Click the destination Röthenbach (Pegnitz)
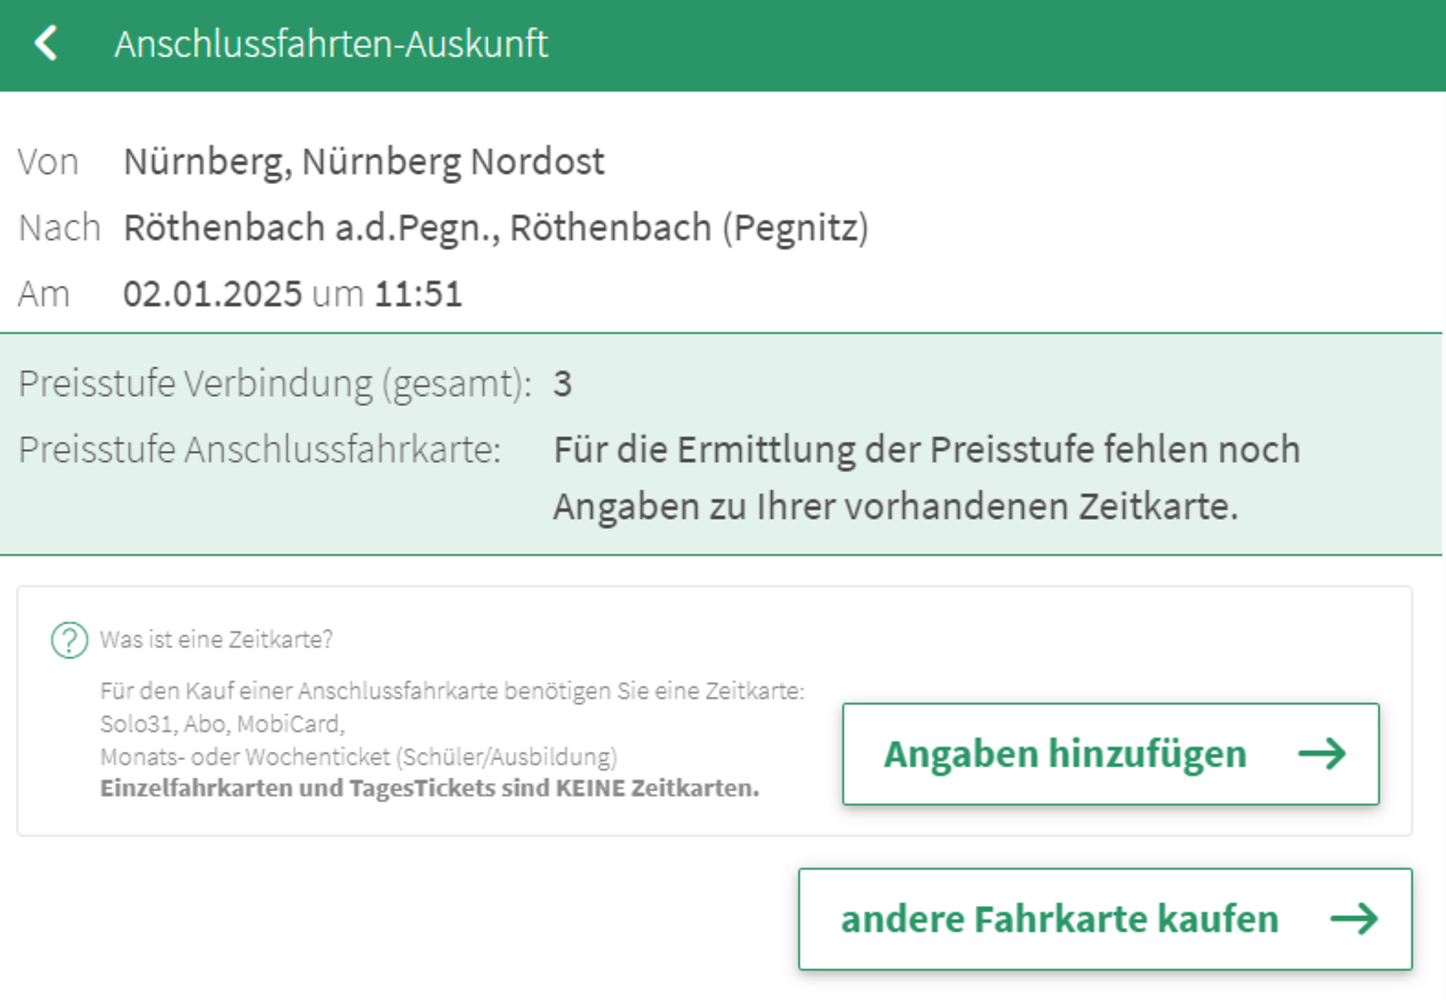This screenshot has height=1000, width=1446. [x=497, y=227]
